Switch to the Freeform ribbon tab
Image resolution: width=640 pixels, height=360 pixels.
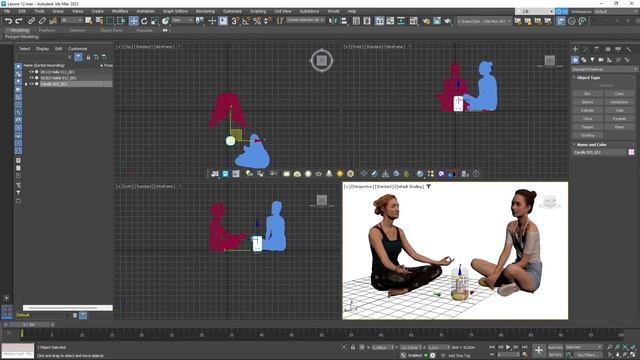47,30
